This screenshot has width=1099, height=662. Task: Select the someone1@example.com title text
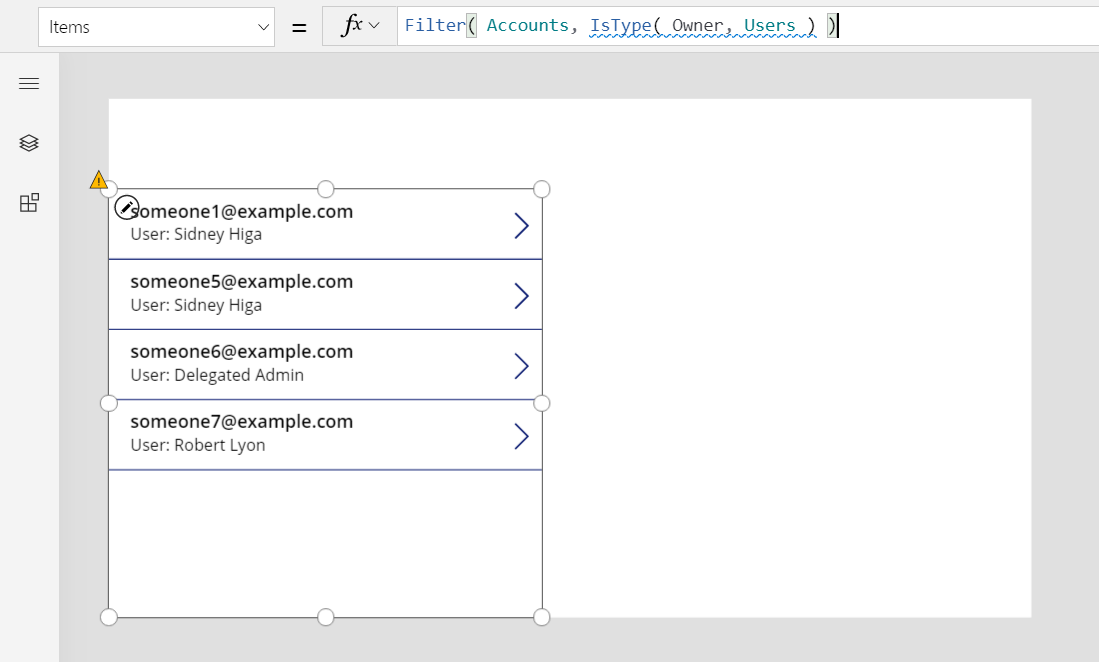pos(242,212)
